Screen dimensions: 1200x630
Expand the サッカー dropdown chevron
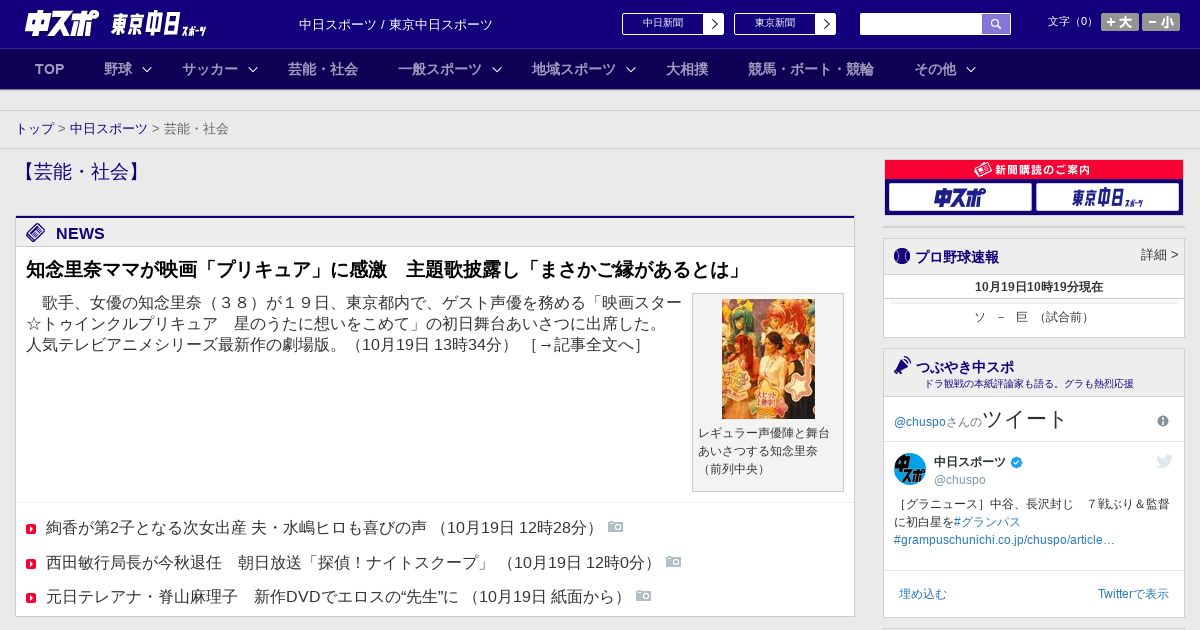[253, 69]
